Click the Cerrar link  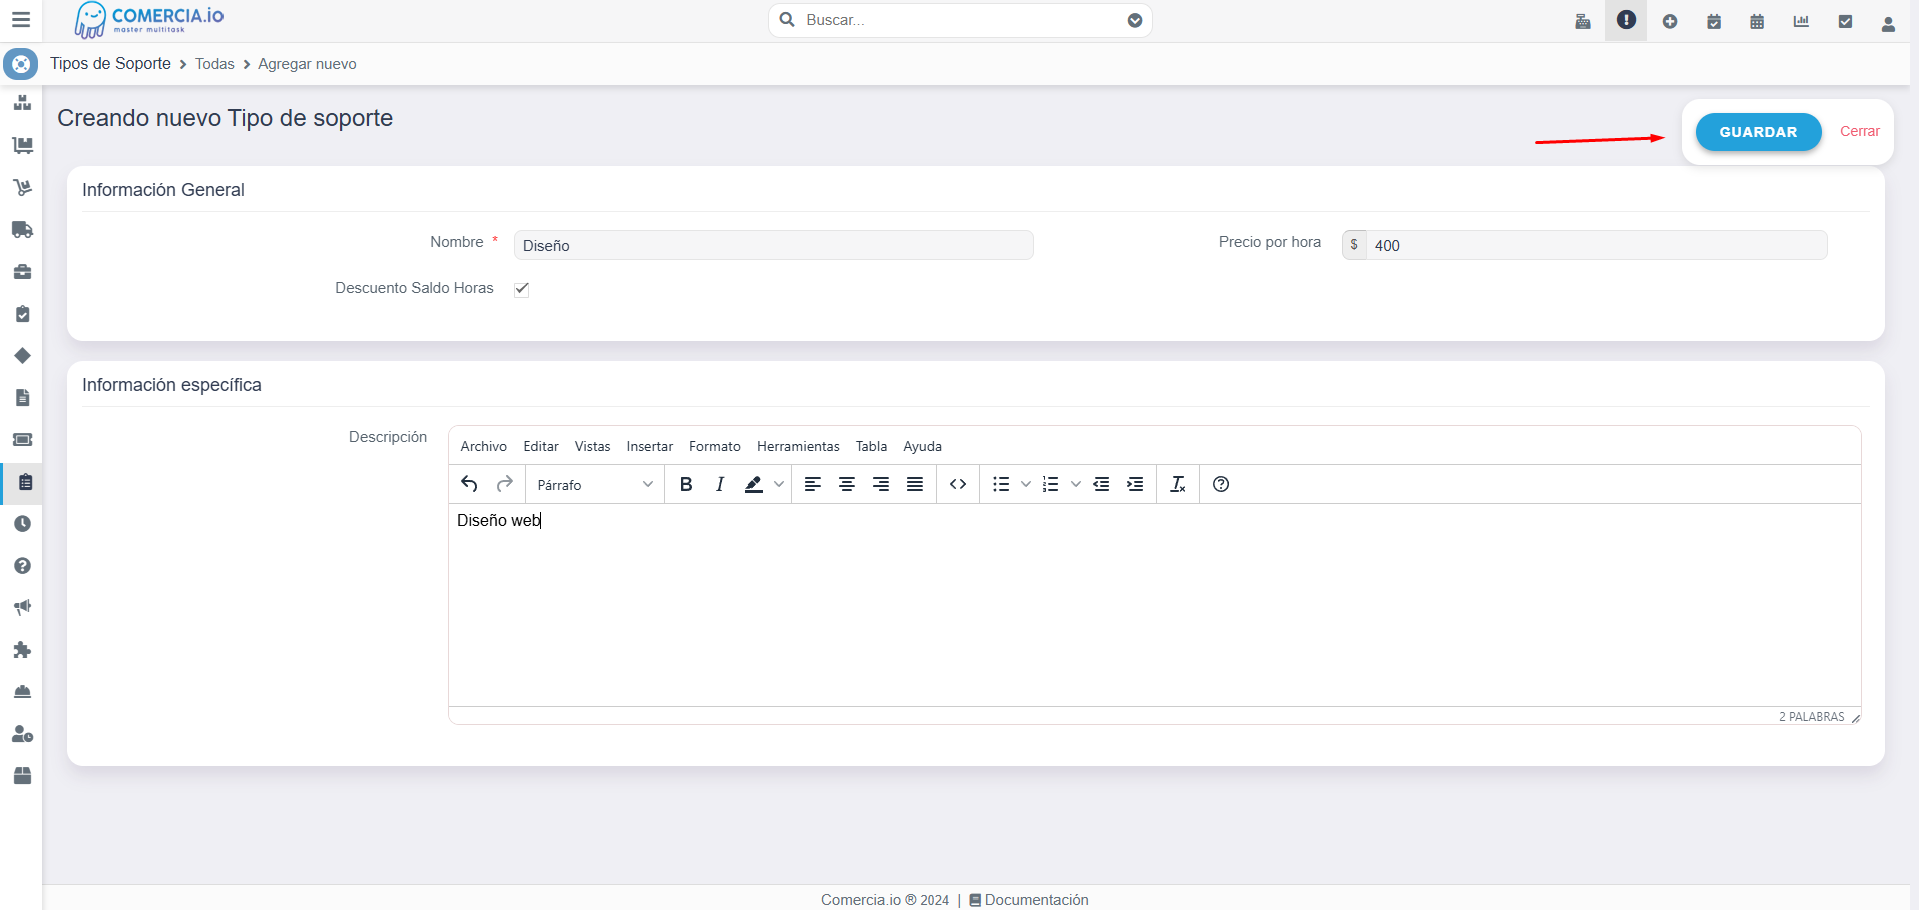1860,131
